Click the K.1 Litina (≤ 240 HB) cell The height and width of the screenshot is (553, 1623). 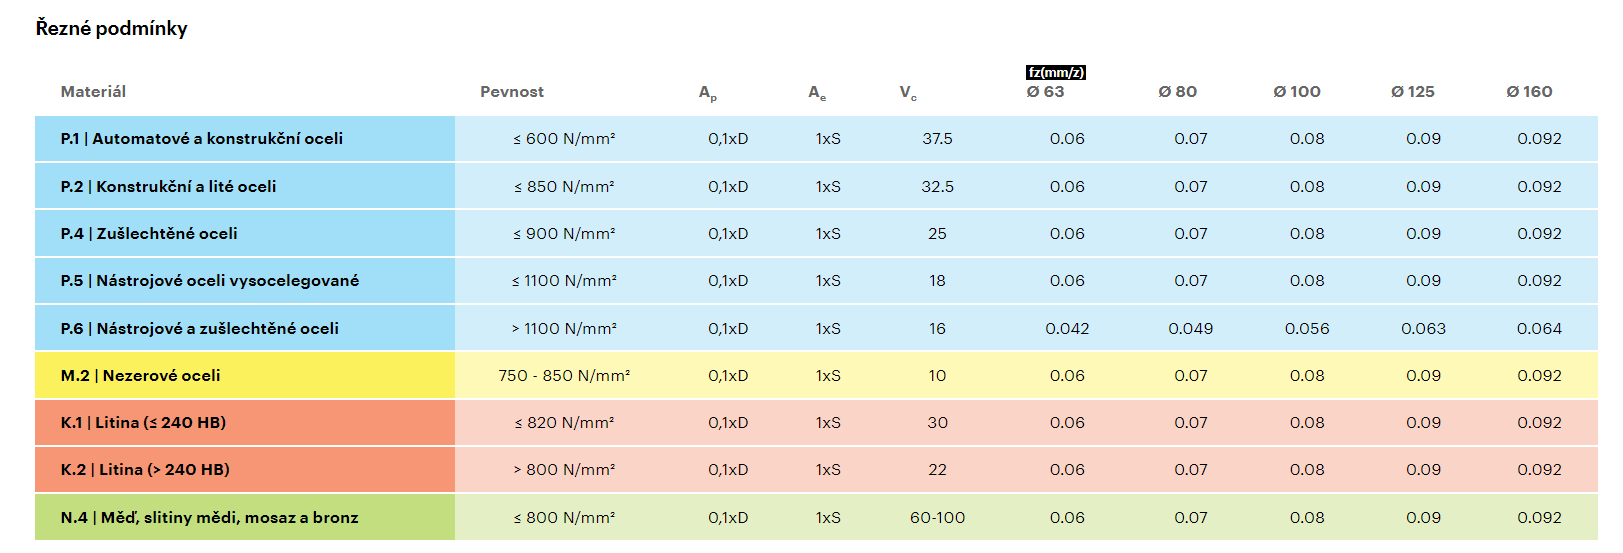tap(143, 423)
